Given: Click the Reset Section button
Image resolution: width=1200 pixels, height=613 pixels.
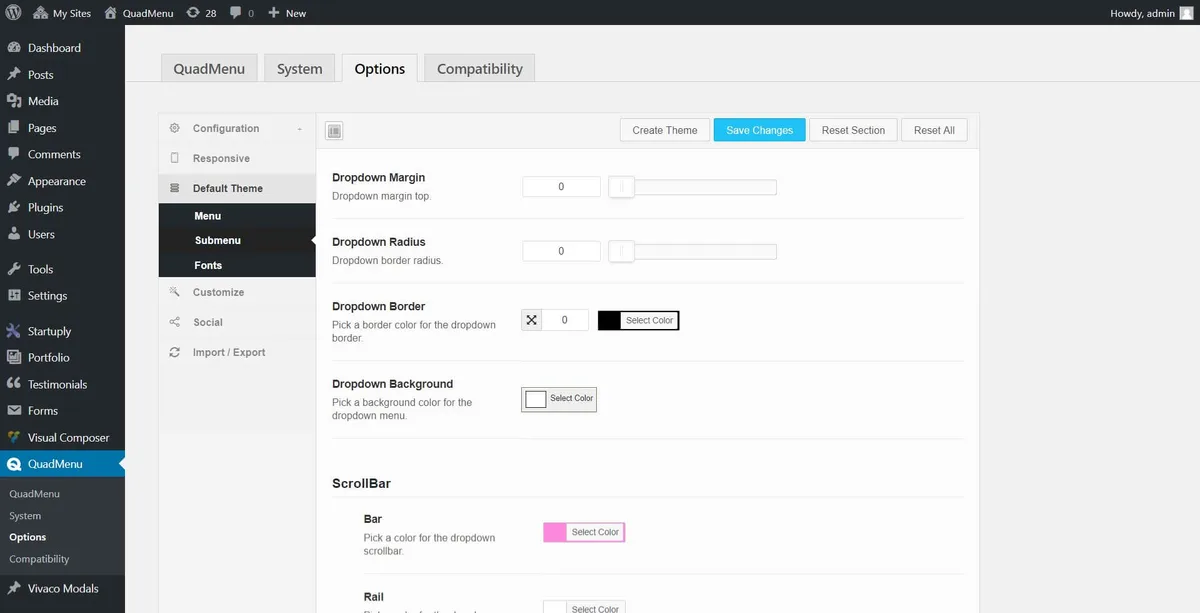Looking at the screenshot, I should point(853,130).
